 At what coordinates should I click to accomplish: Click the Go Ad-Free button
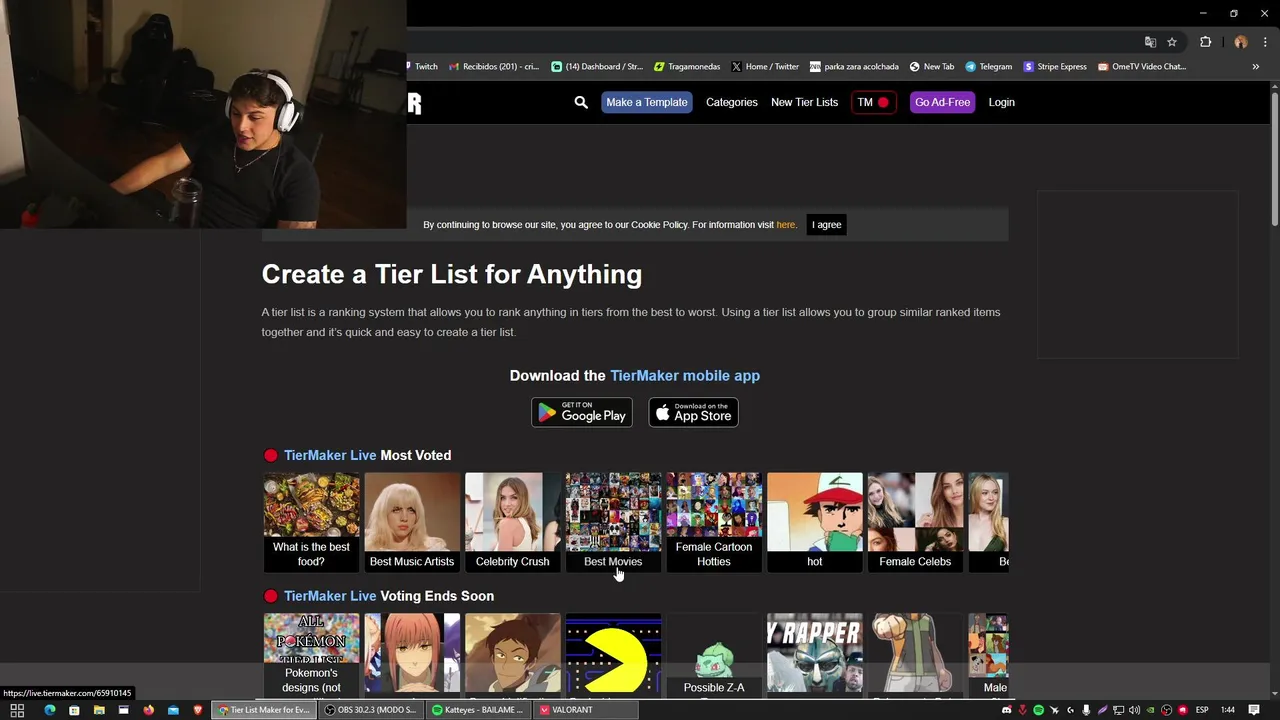942,102
